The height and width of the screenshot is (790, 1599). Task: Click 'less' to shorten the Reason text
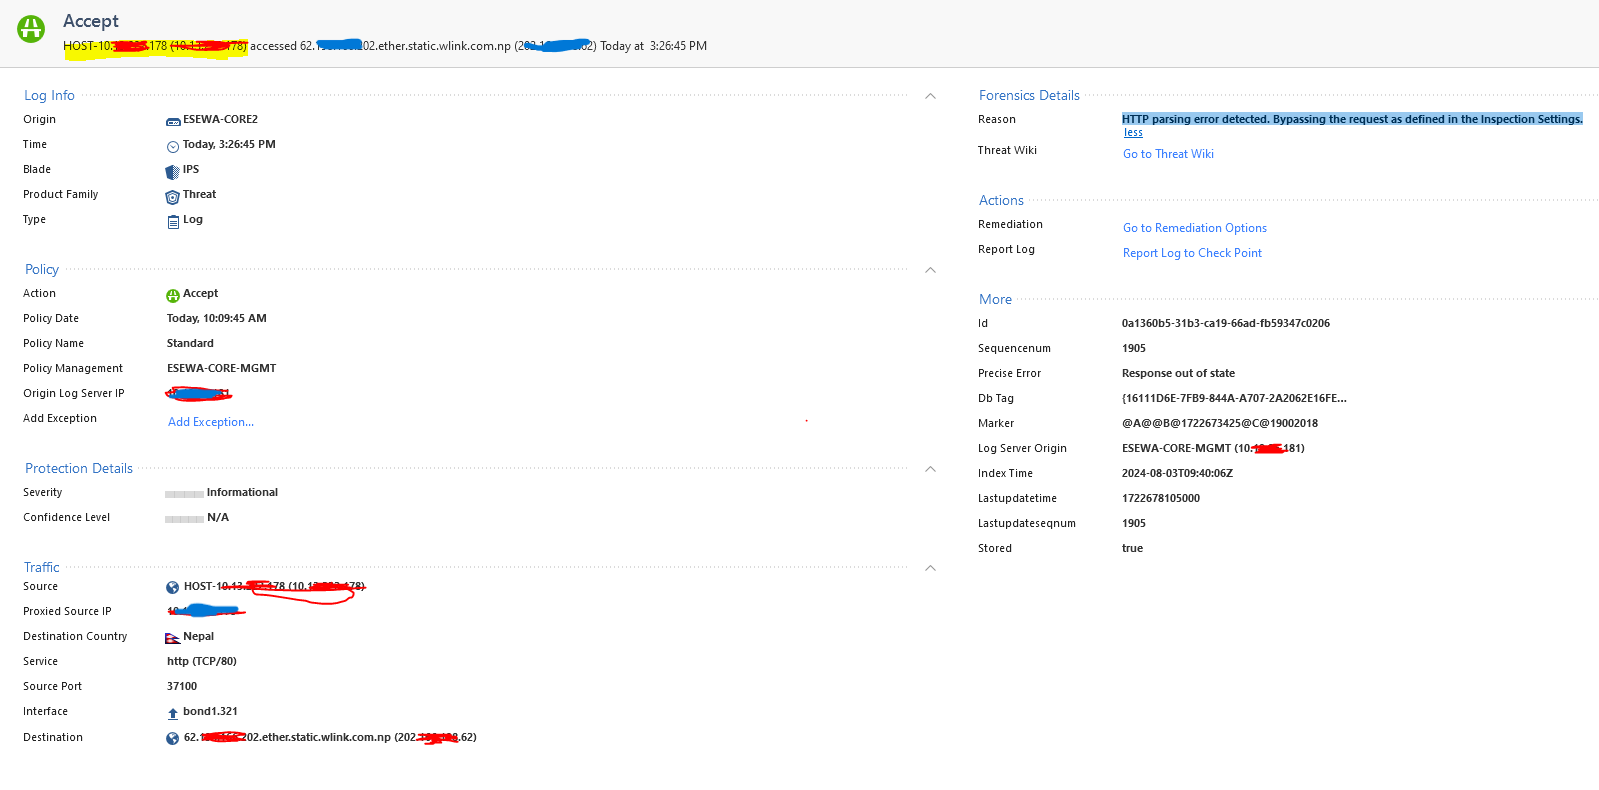[x=1133, y=133]
